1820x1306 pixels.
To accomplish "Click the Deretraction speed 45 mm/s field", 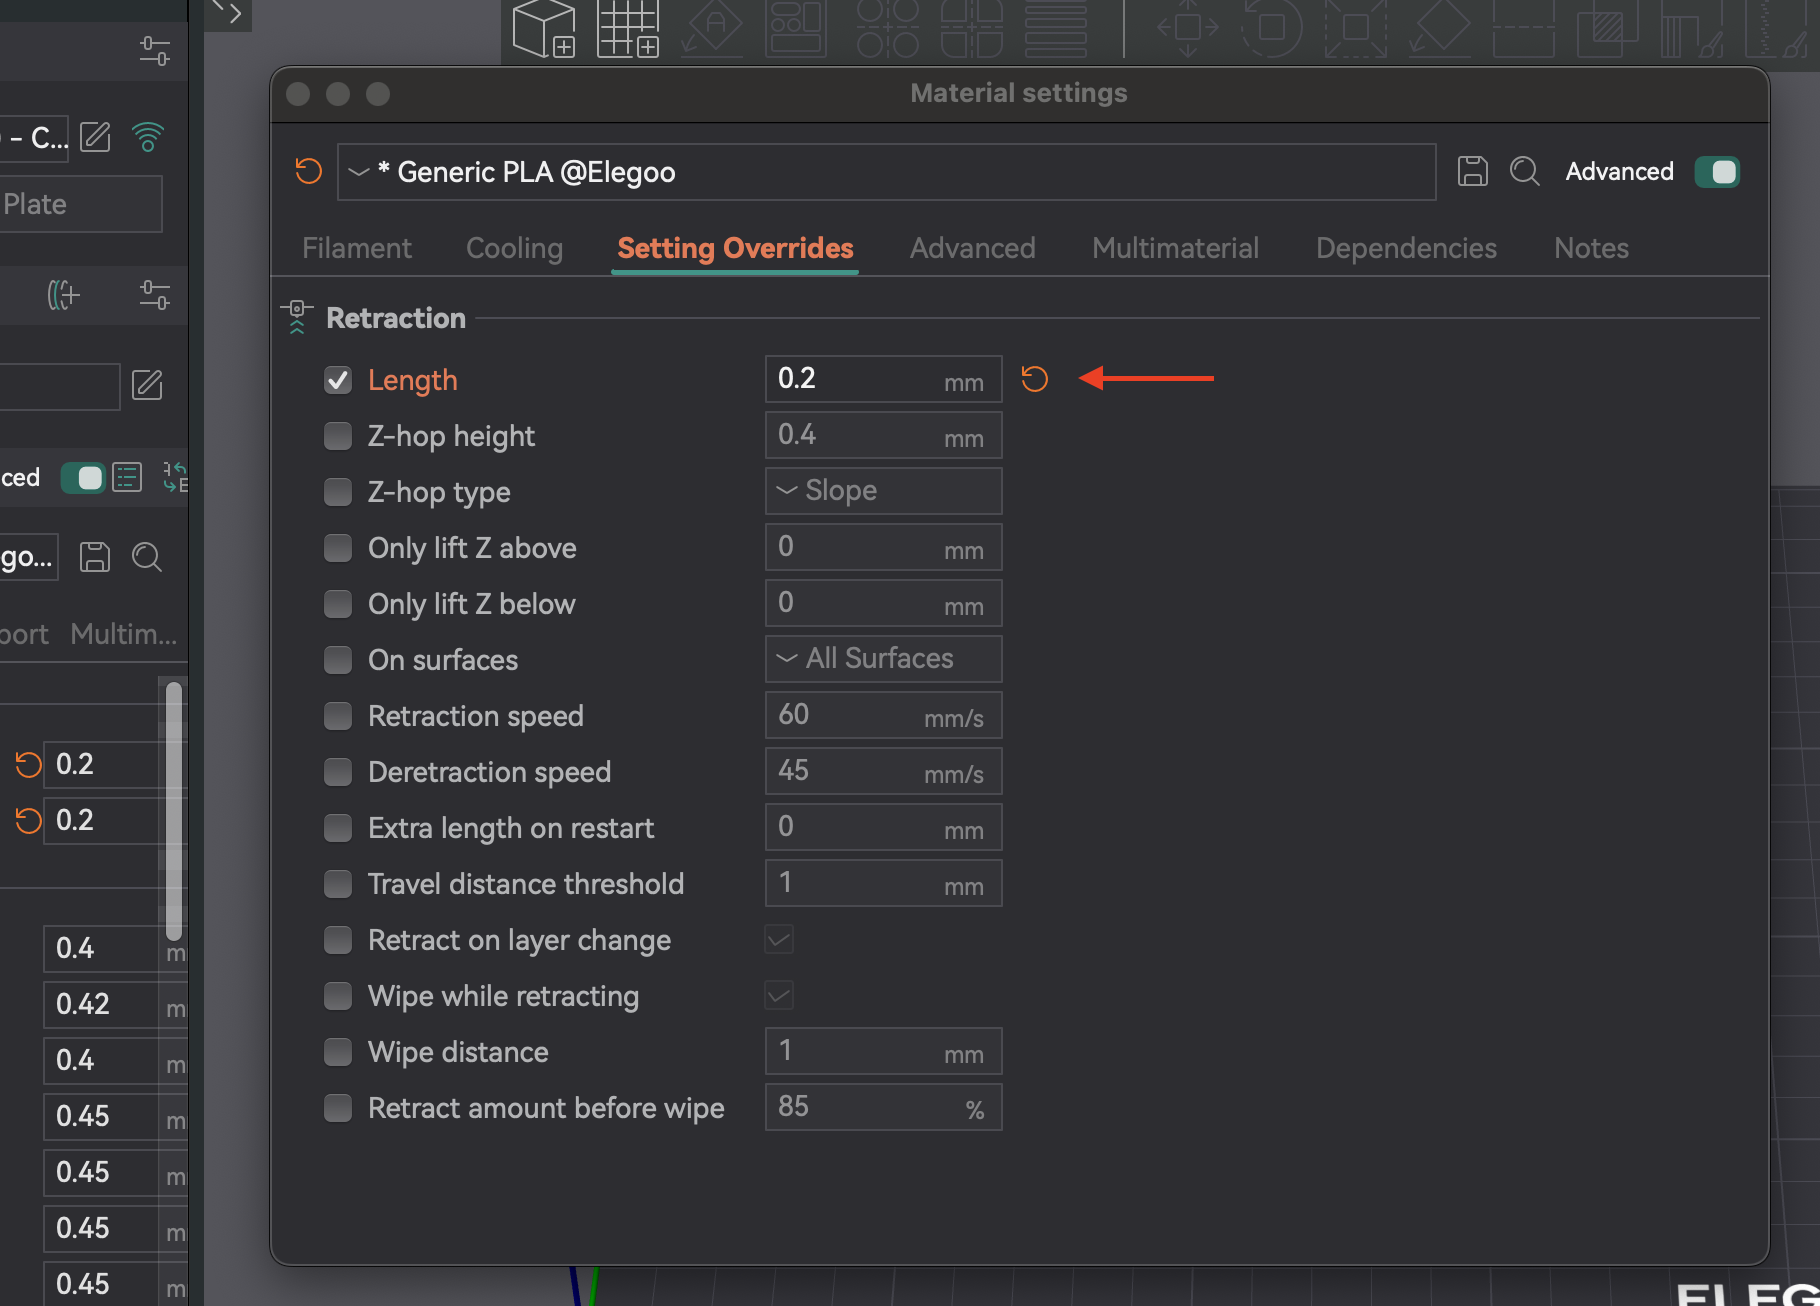I will tap(883, 771).
